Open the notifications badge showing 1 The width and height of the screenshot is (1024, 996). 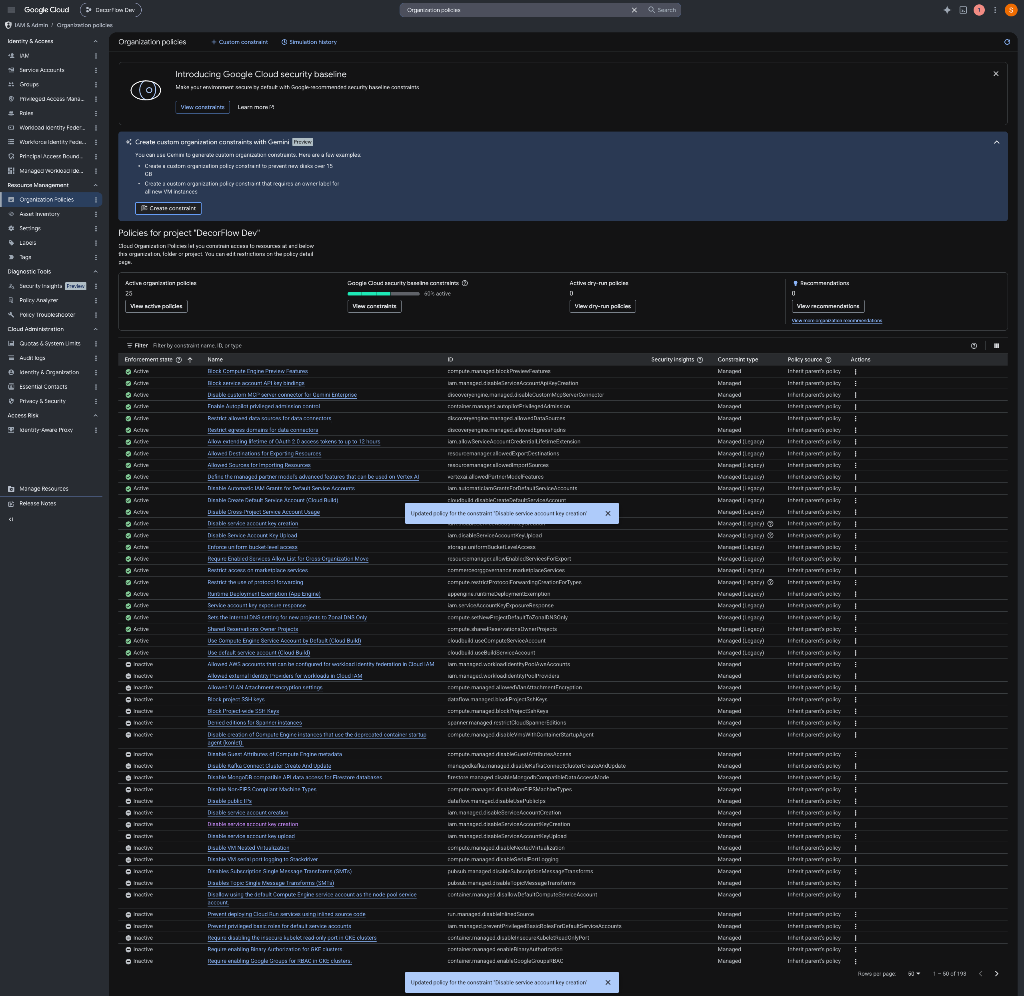979,10
